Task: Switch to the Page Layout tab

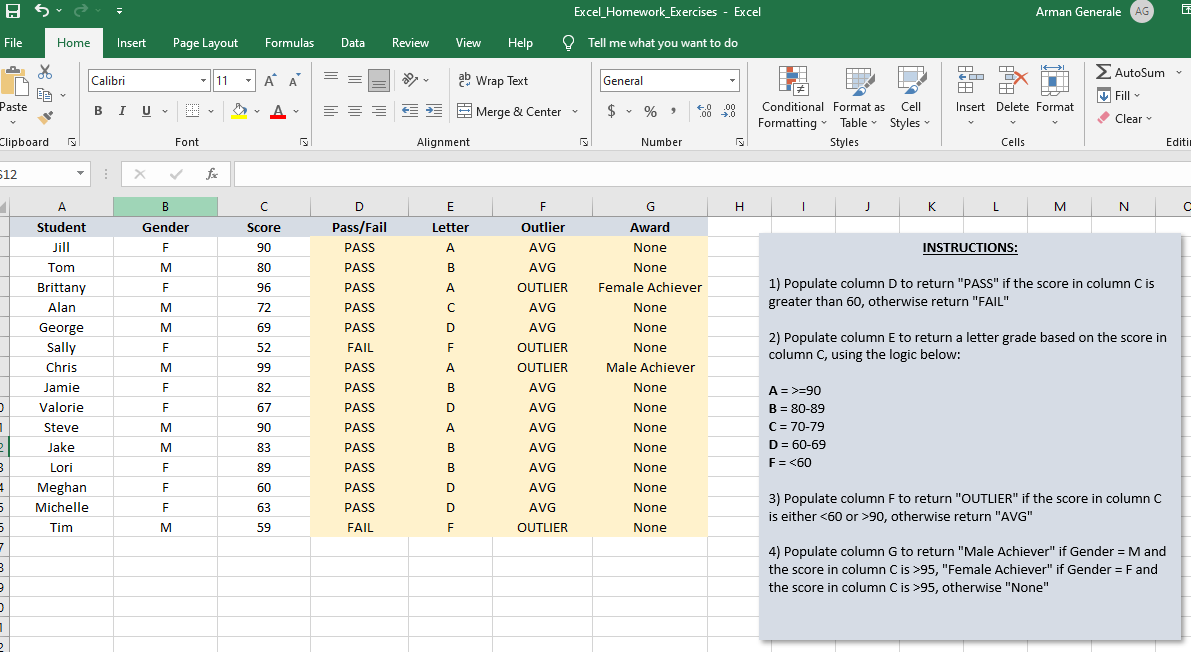Action: pos(205,43)
